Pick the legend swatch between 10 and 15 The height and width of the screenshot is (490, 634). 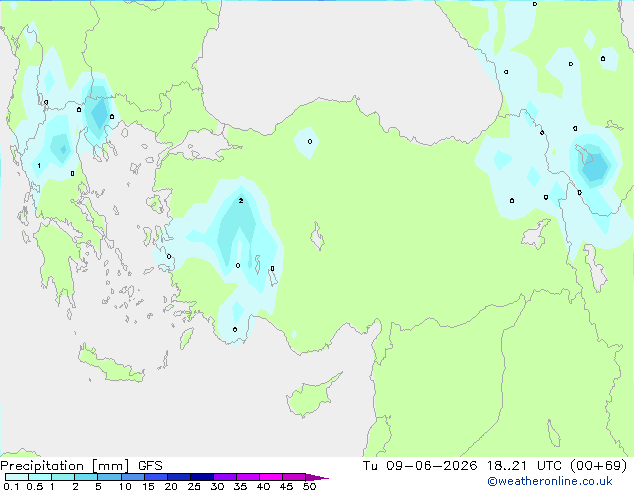(x=133, y=477)
